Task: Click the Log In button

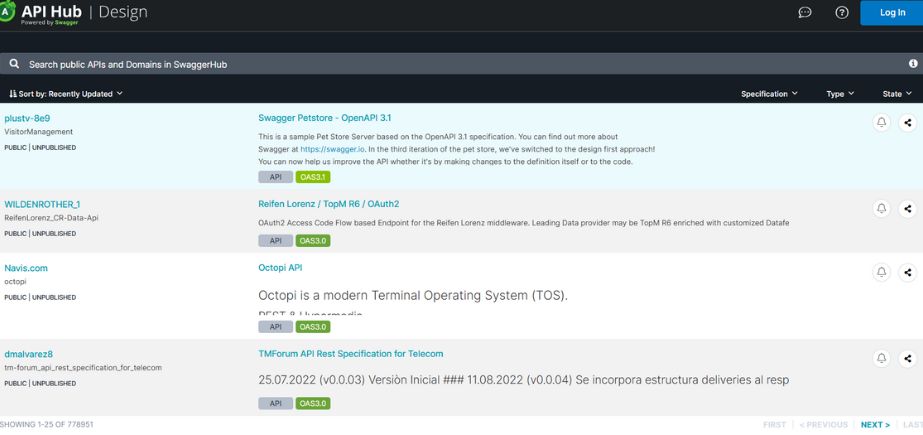Action: point(892,12)
